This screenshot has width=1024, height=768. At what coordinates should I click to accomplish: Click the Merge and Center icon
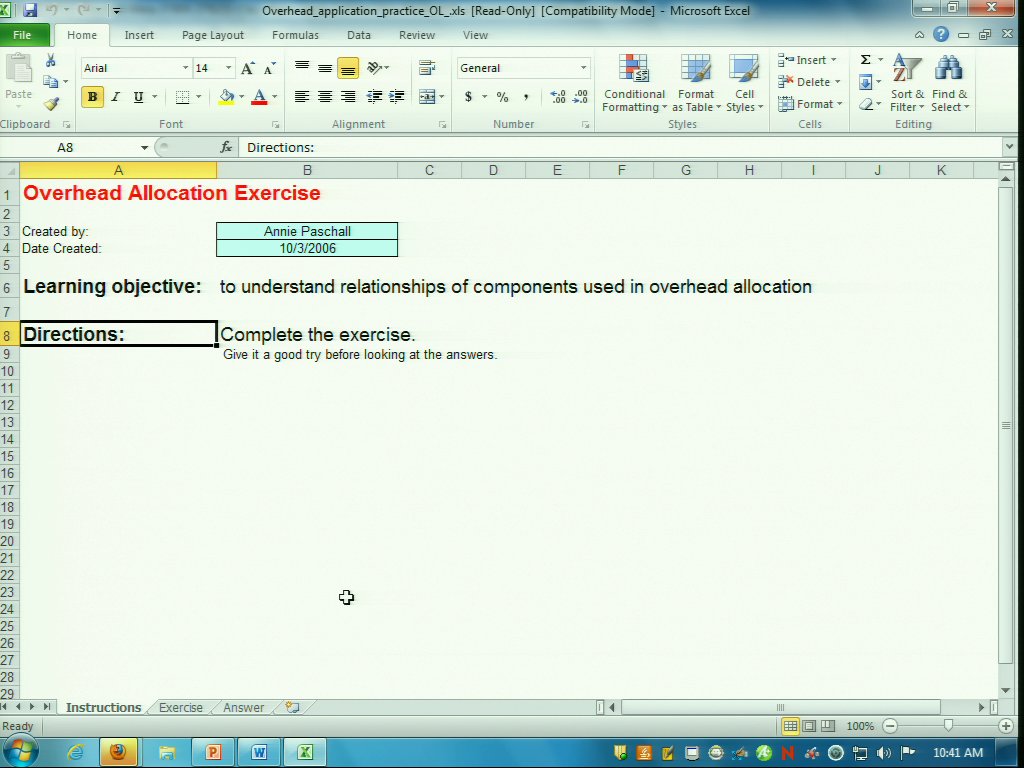tap(428, 97)
